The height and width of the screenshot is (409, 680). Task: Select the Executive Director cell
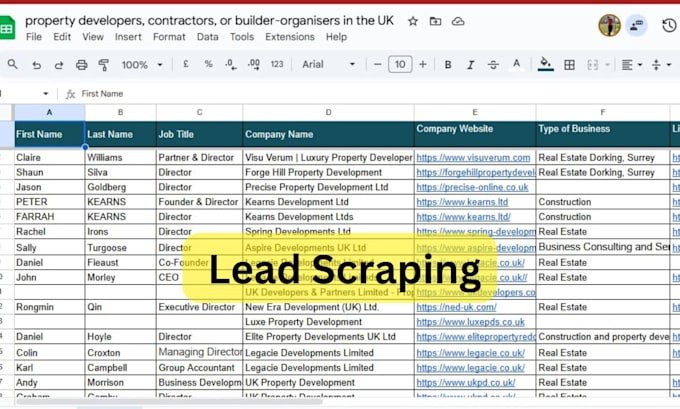(x=199, y=307)
